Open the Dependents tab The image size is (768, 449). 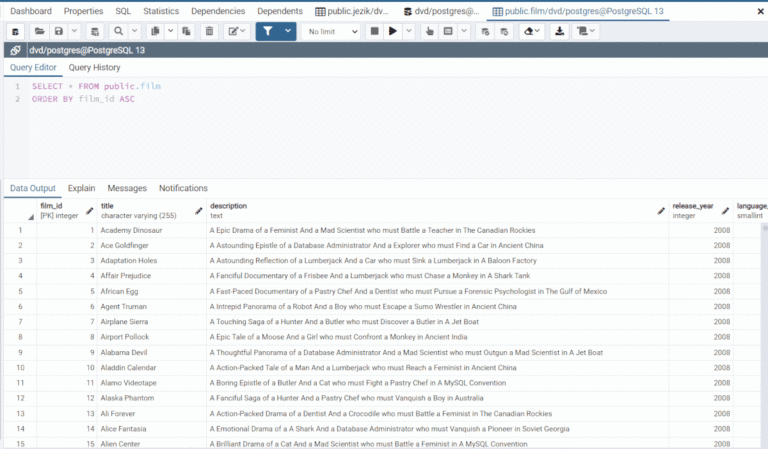(280, 11)
